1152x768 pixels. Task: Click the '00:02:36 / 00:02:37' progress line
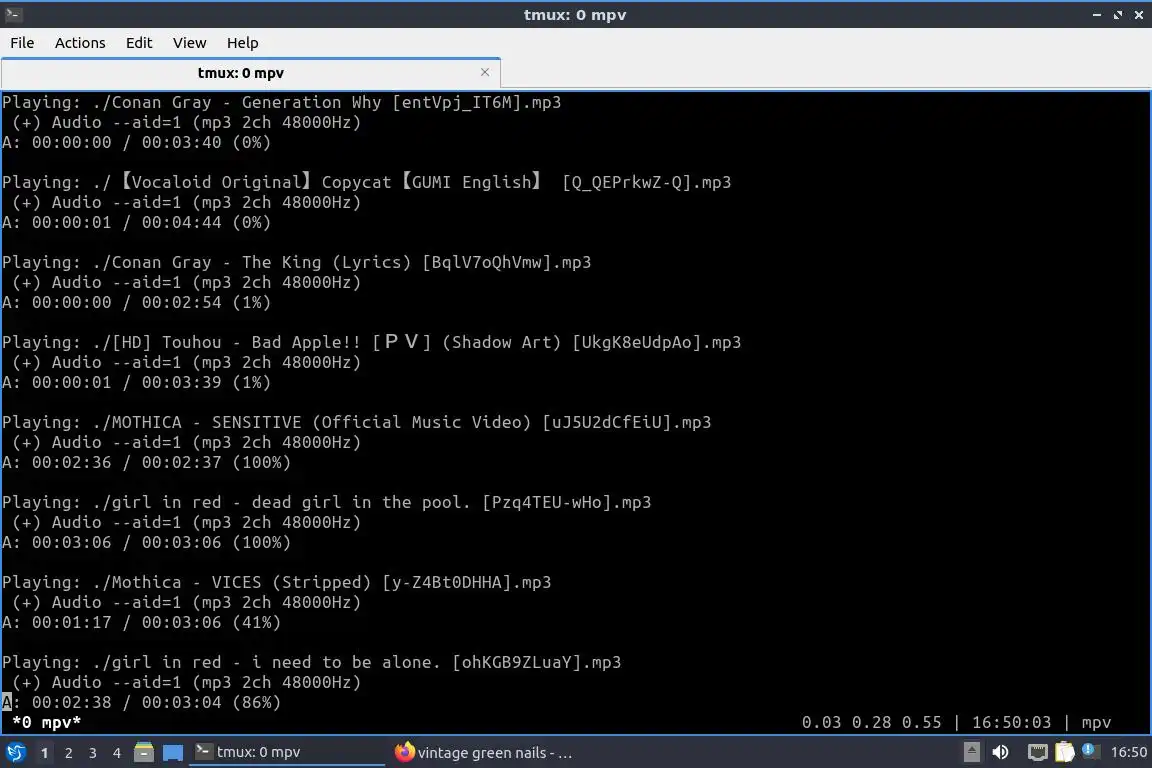click(146, 462)
